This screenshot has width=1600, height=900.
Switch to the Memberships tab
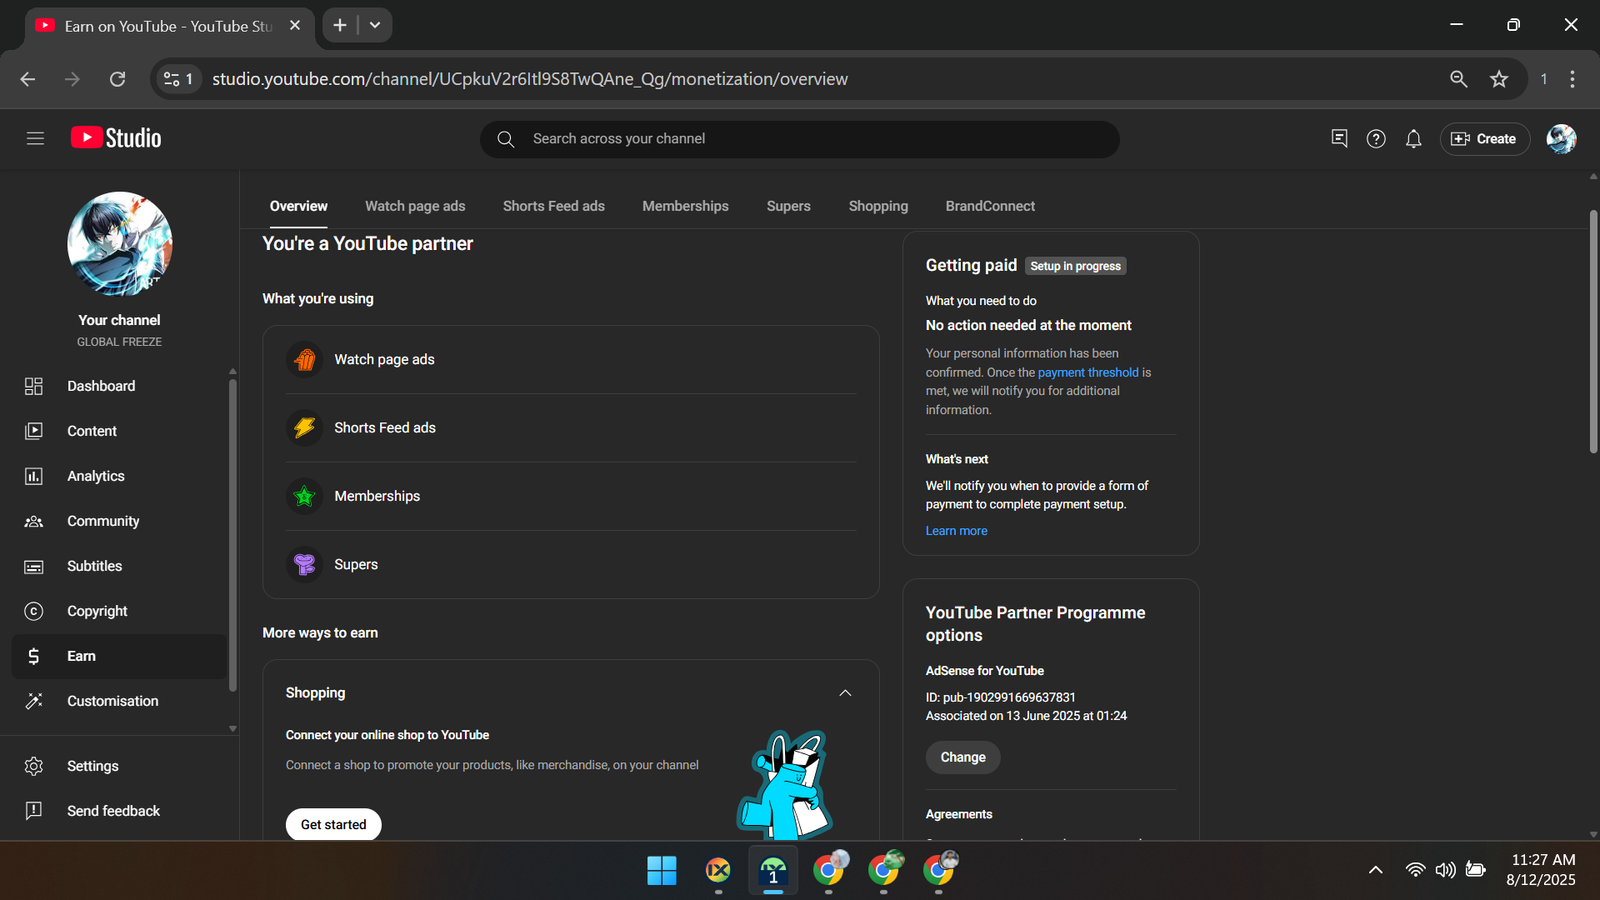tap(685, 206)
